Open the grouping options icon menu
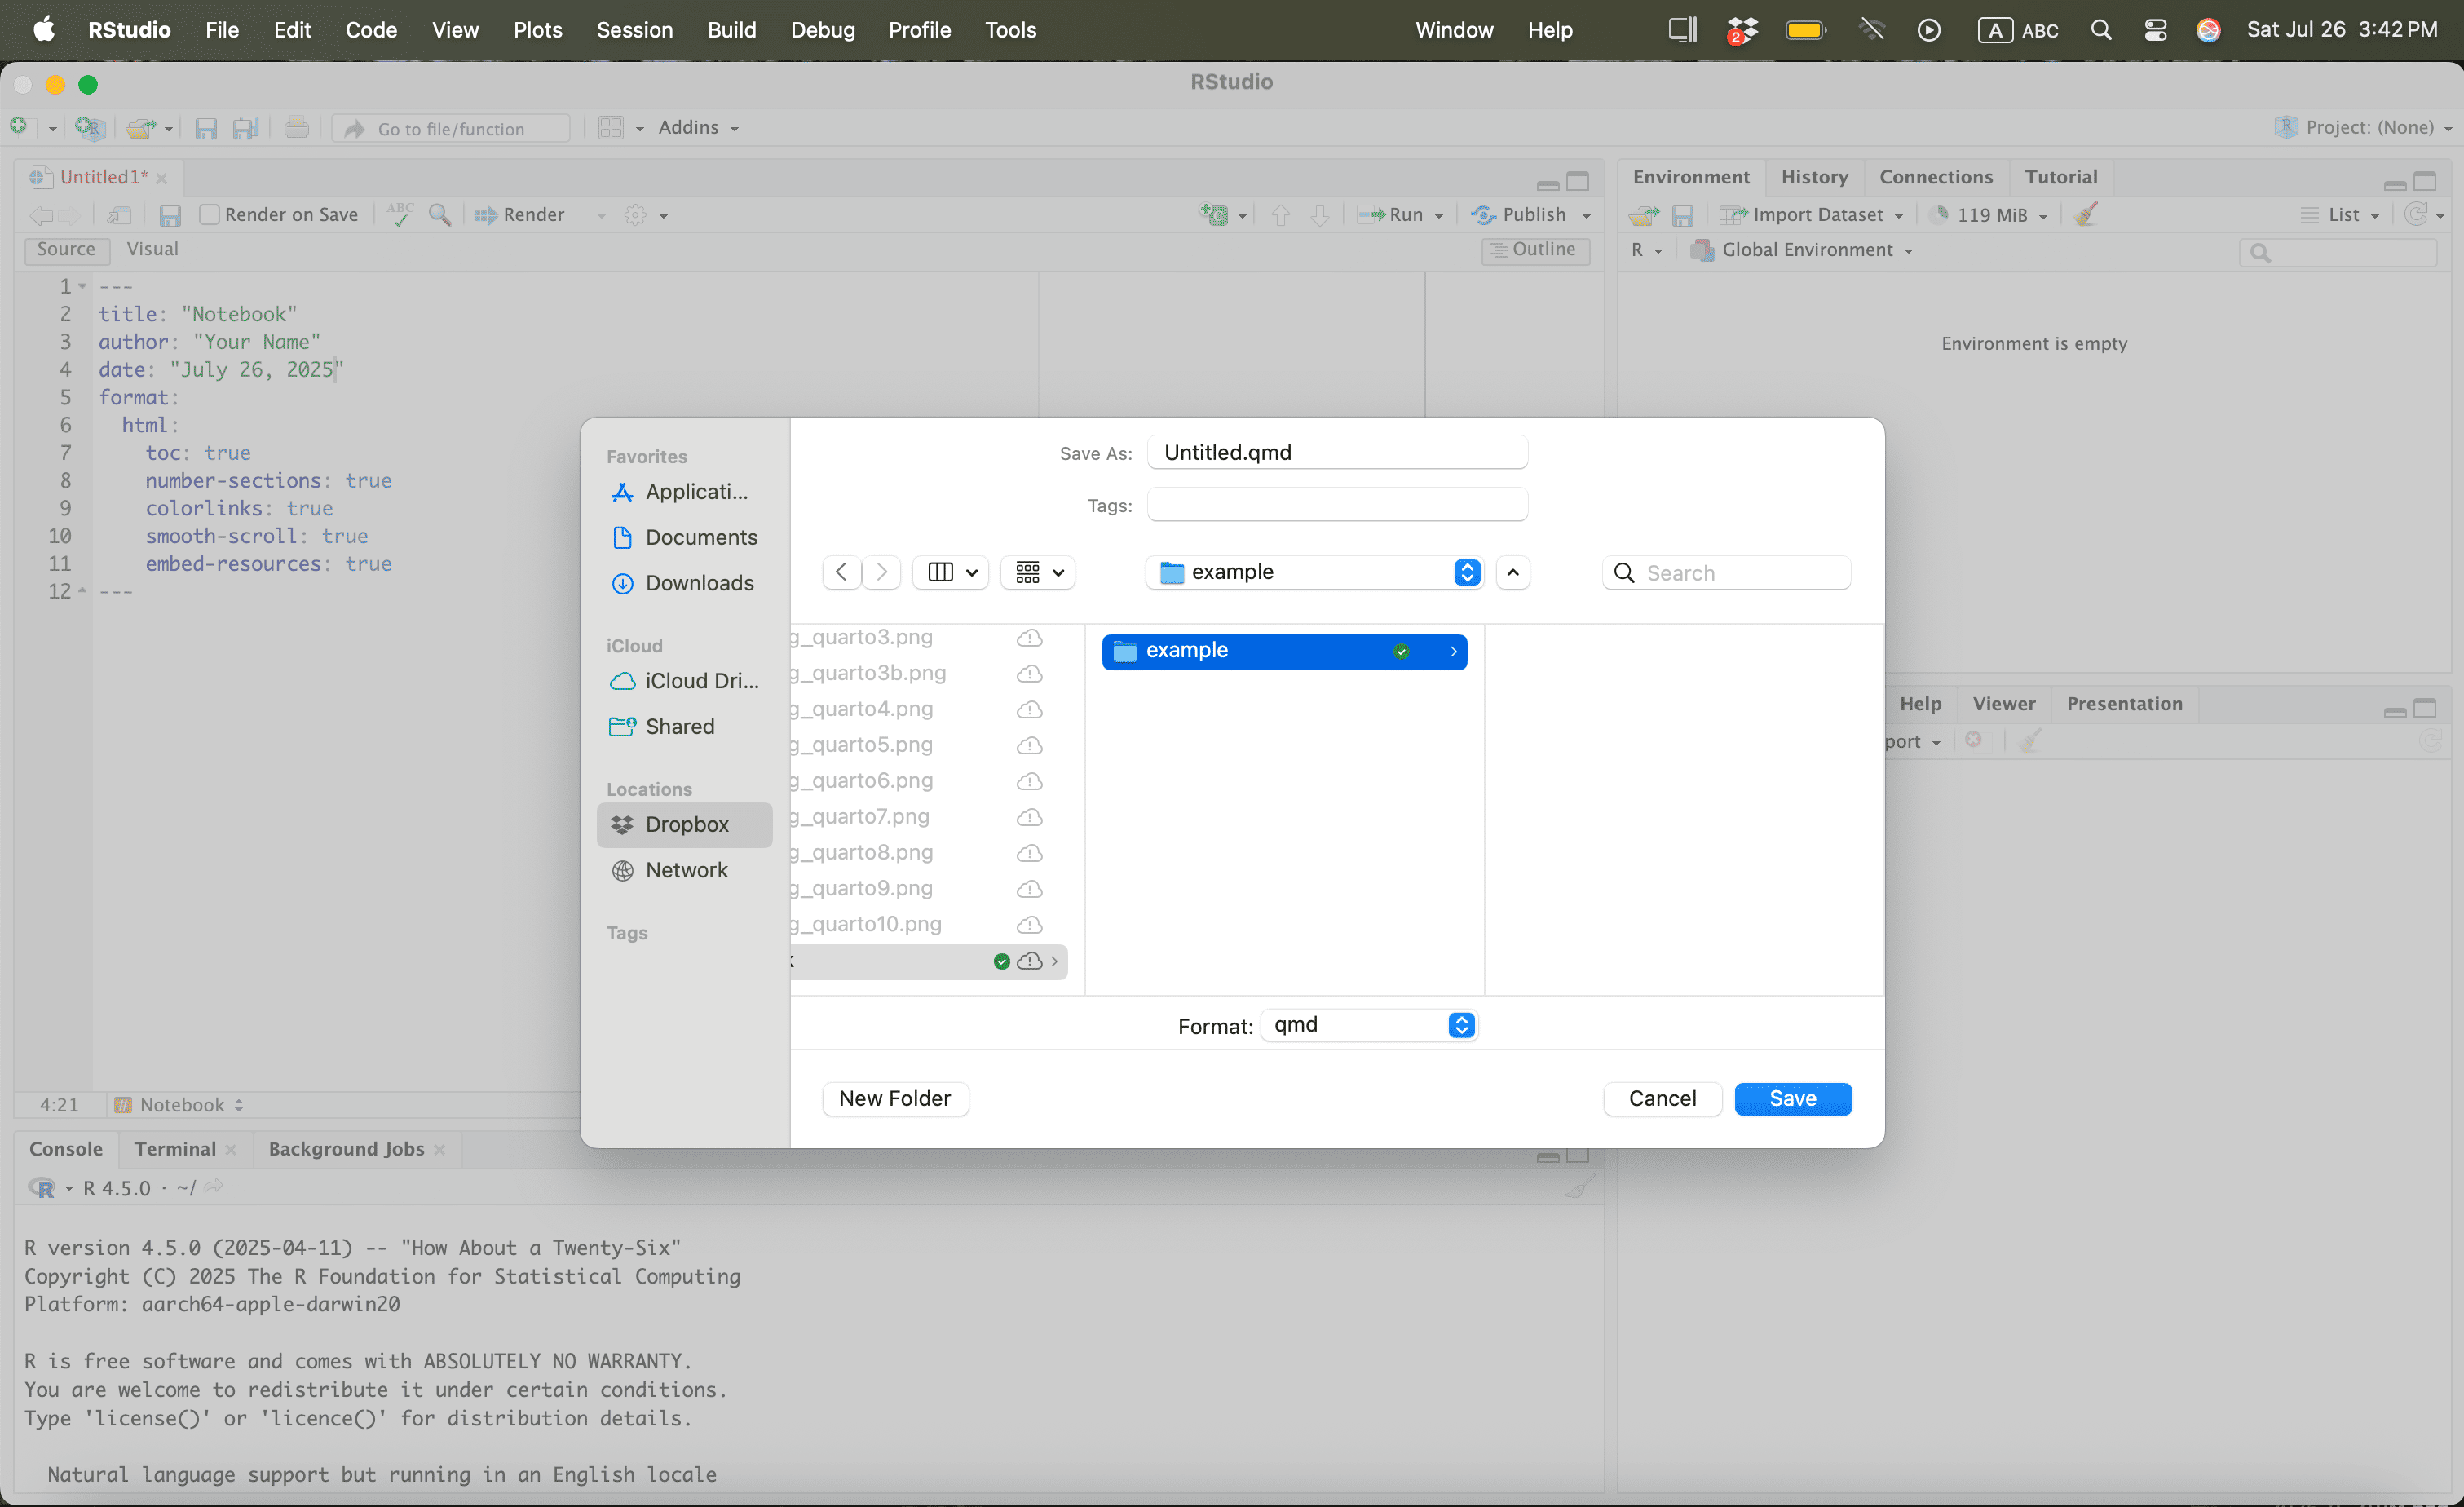This screenshot has width=2464, height=1507. (x=1037, y=572)
